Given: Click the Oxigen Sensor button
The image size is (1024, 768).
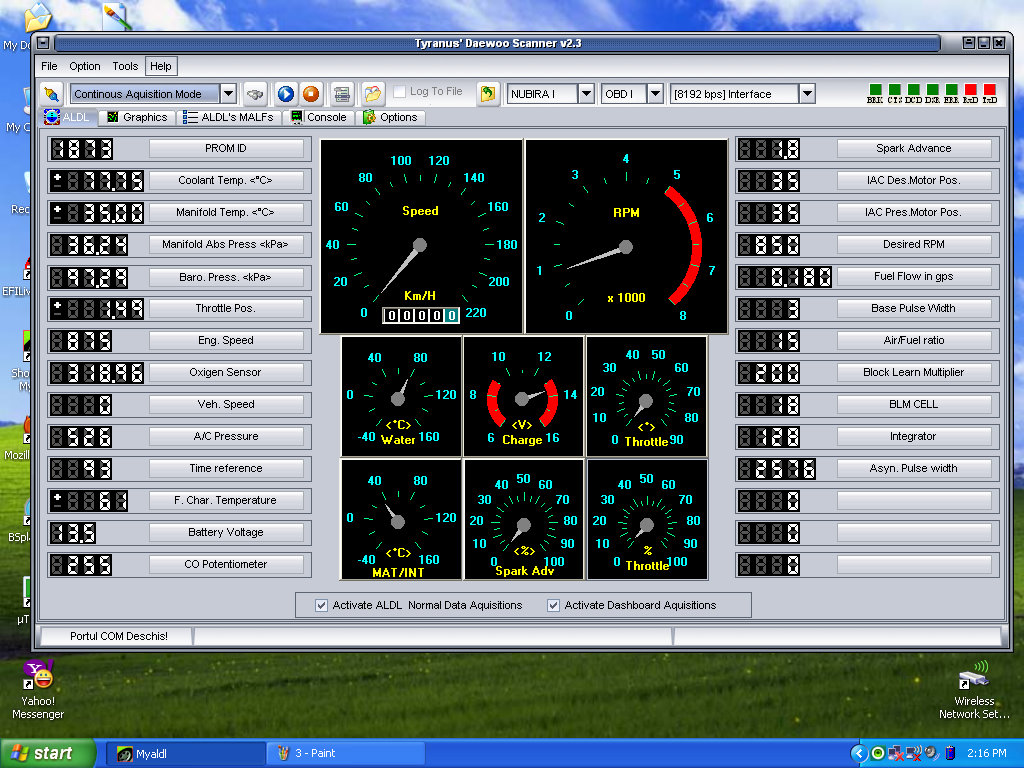Looking at the screenshot, I should (226, 372).
